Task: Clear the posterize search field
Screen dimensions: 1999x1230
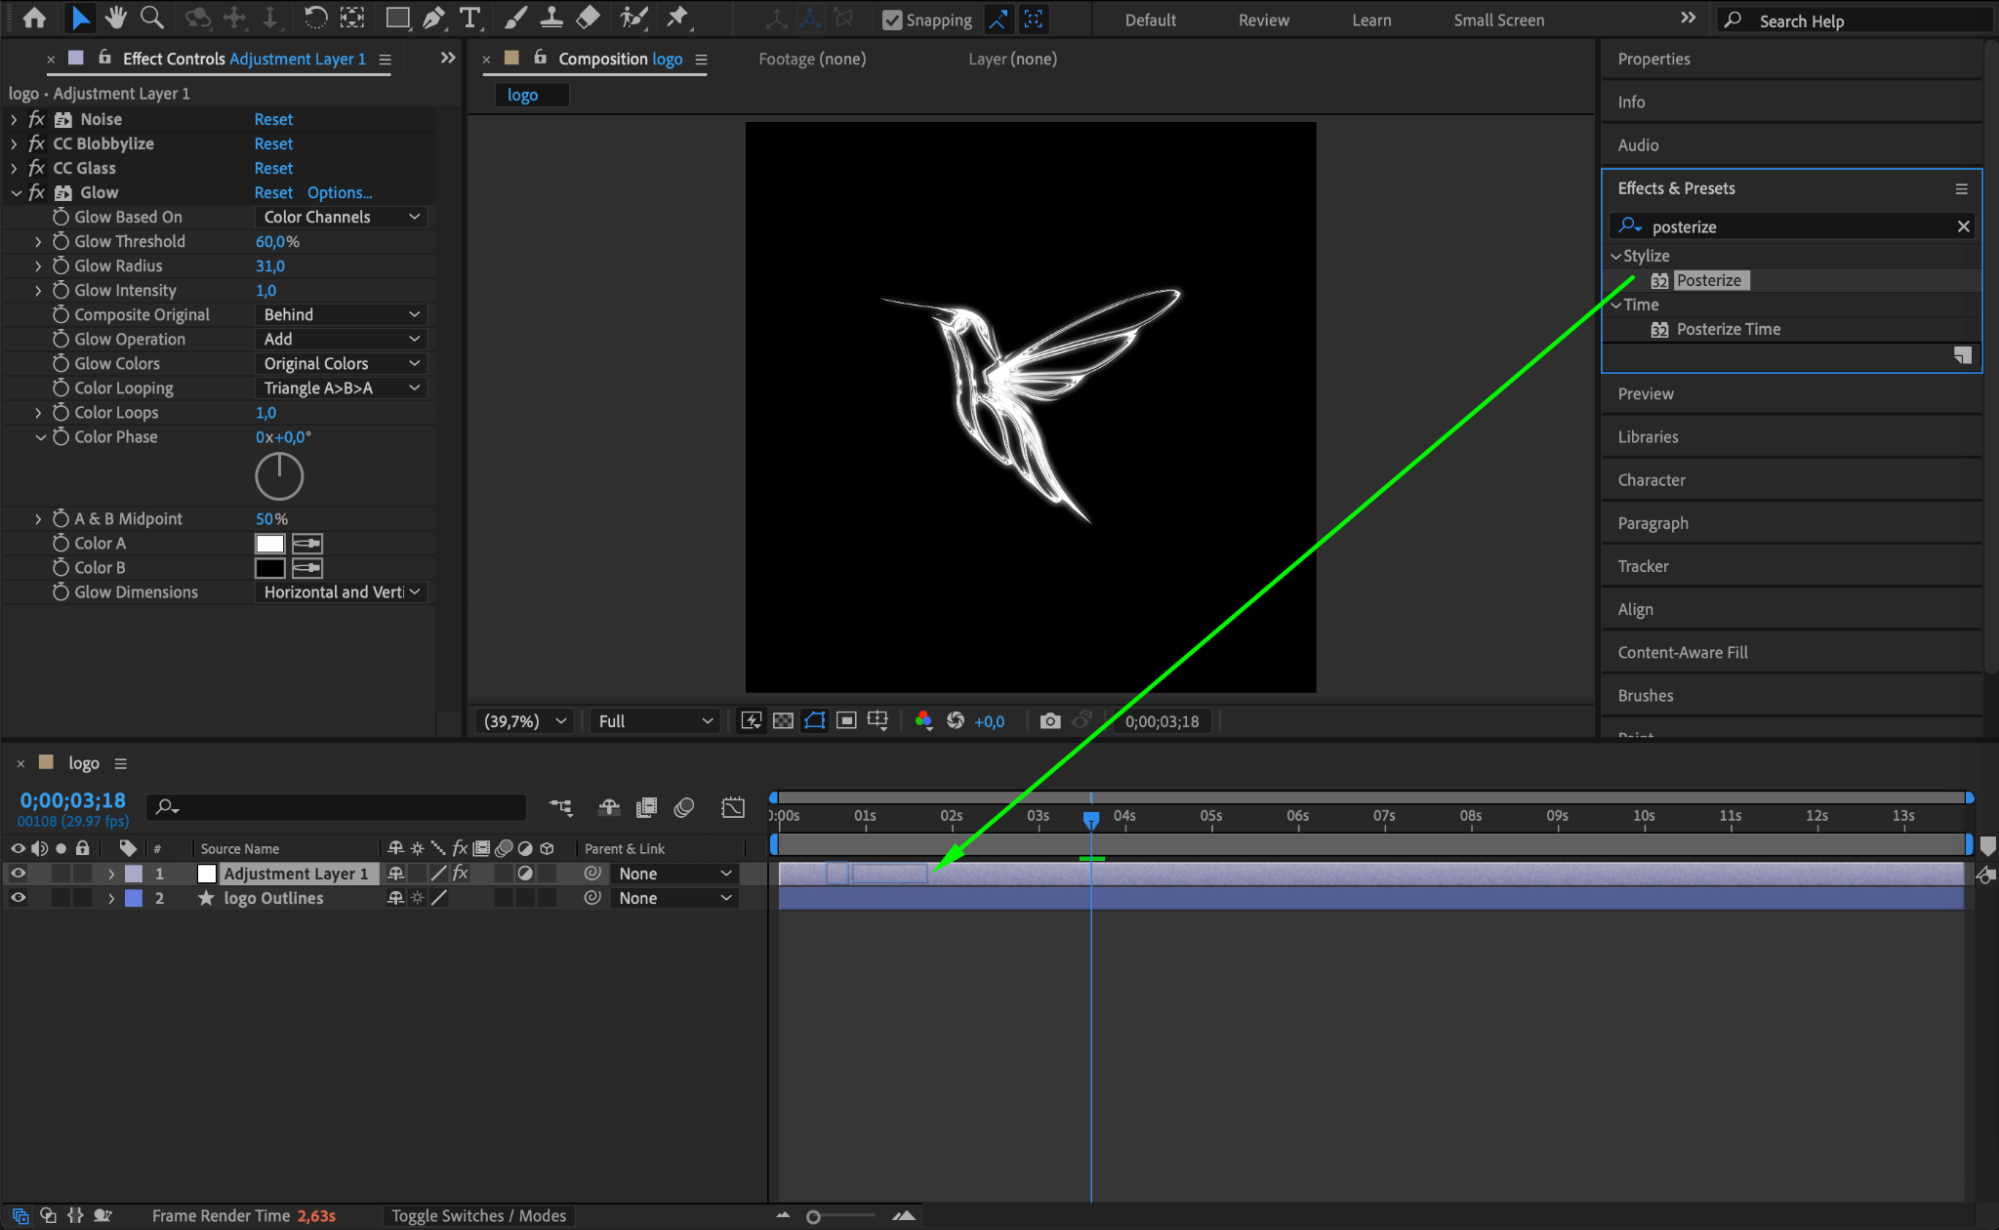Action: pos(1963,226)
